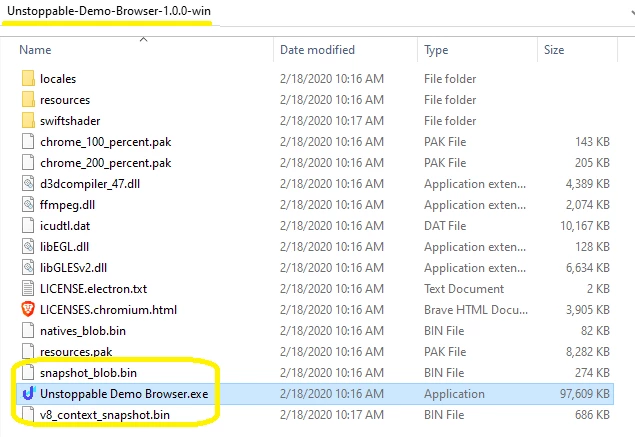
Task: Select file name libGLESv2.dll
Action: (x=73, y=268)
